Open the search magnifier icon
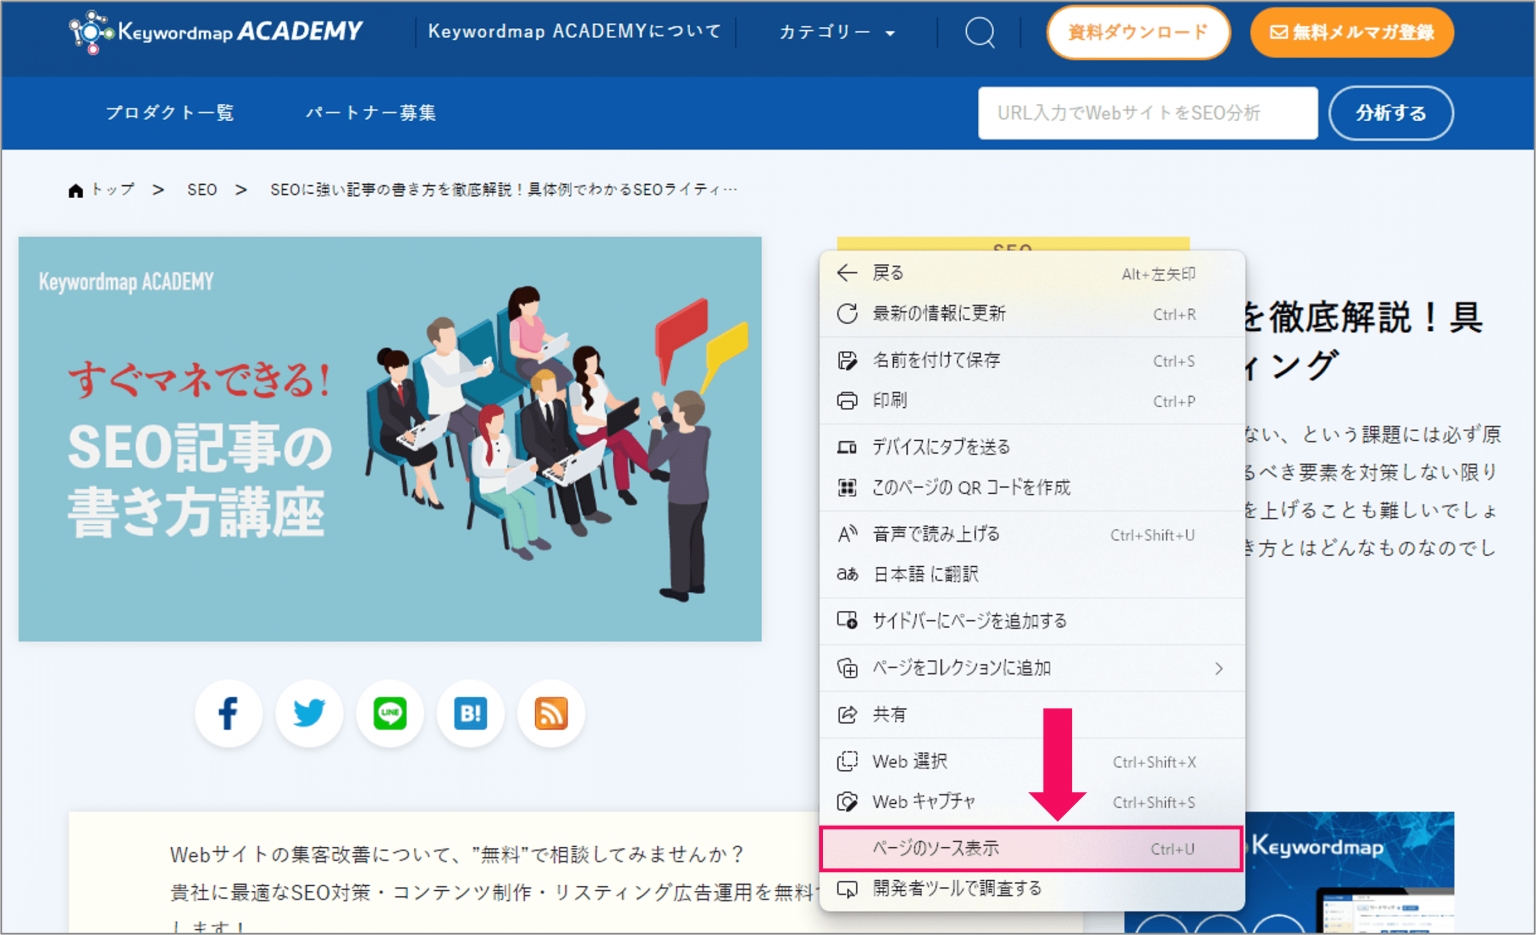The height and width of the screenshot is (935, 1536). point(980,33)
